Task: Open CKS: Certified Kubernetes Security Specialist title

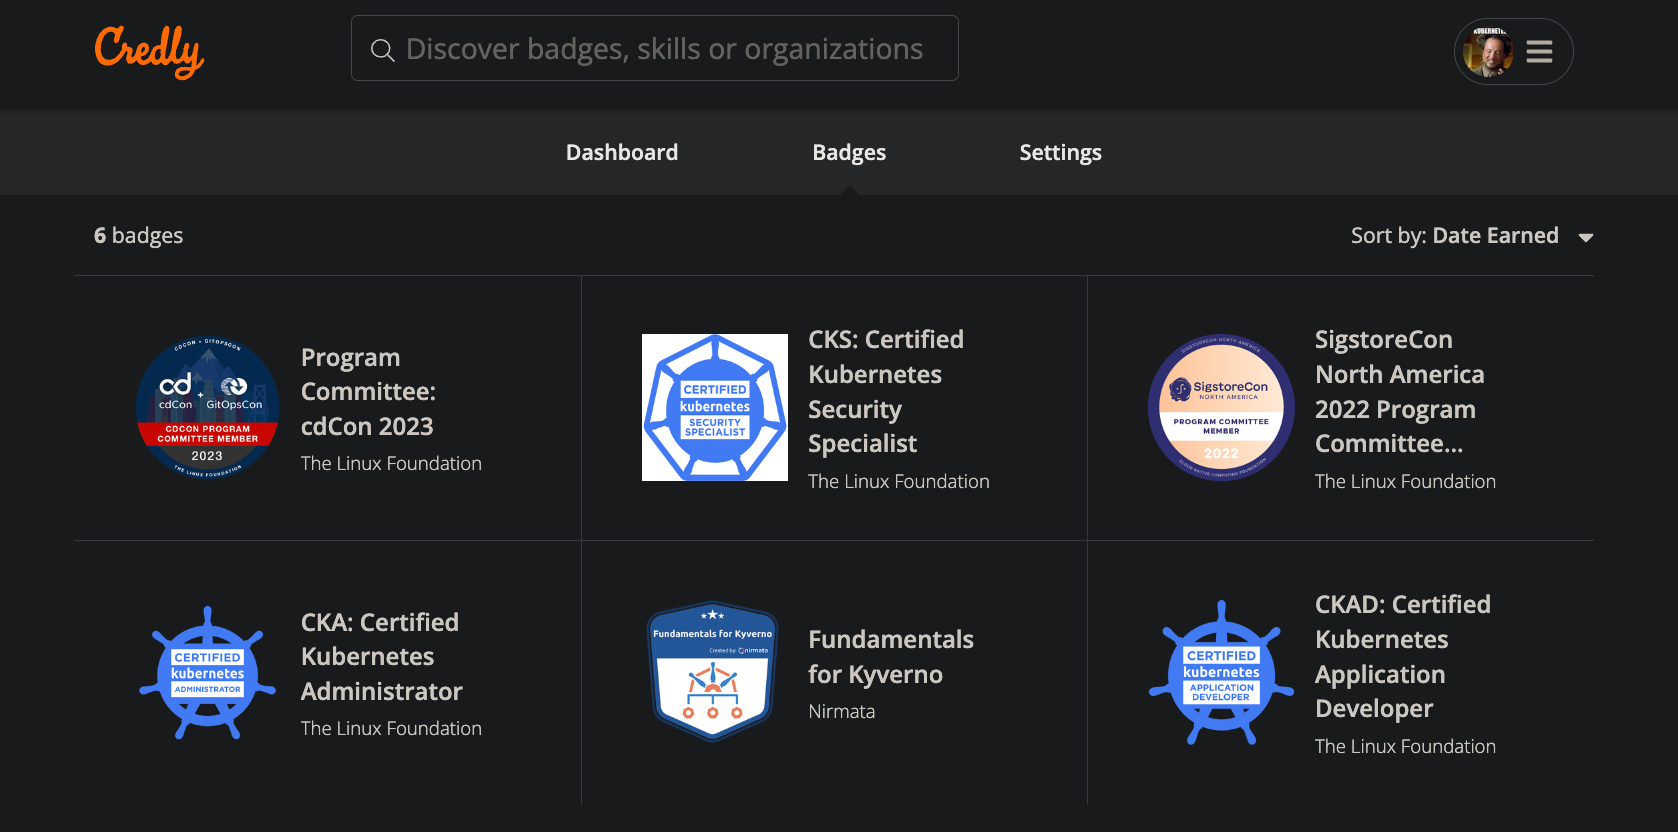Action: [886, 391]
